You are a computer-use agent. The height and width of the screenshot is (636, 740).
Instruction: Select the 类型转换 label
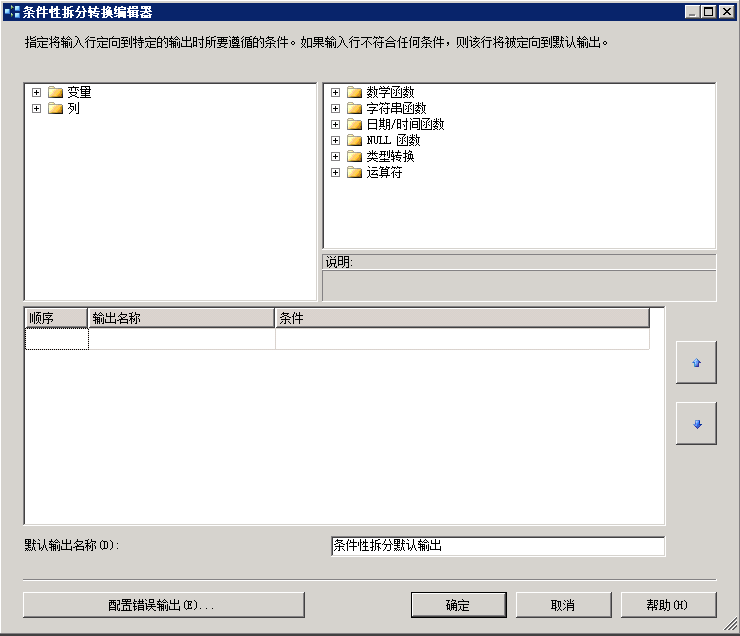(x=390, y=157)
